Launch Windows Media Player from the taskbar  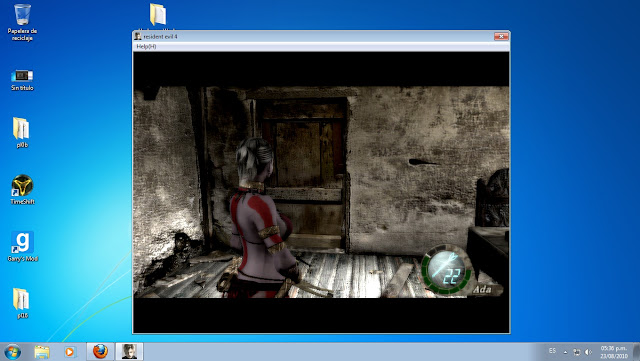coord(69,352)
